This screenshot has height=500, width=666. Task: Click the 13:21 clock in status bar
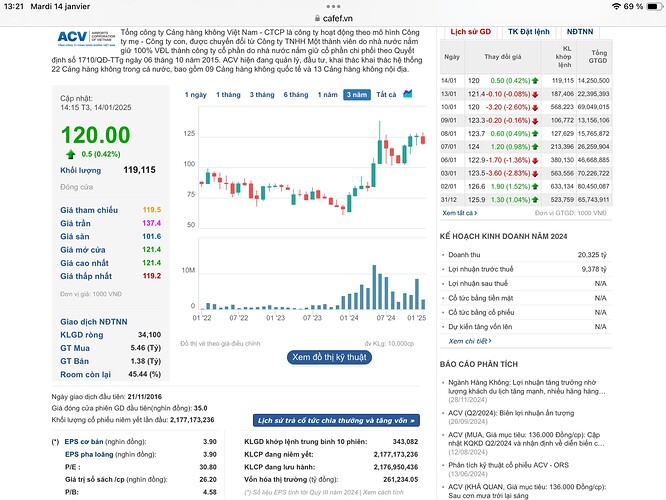click(14, 6)
